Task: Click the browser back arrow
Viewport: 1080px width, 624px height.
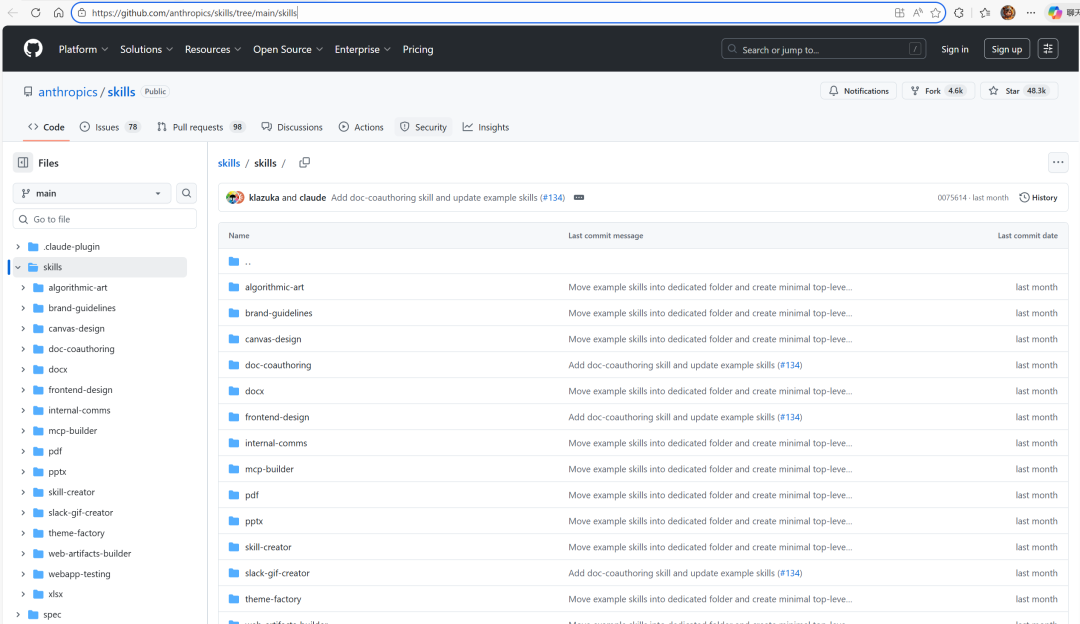Action: (12, 12)
